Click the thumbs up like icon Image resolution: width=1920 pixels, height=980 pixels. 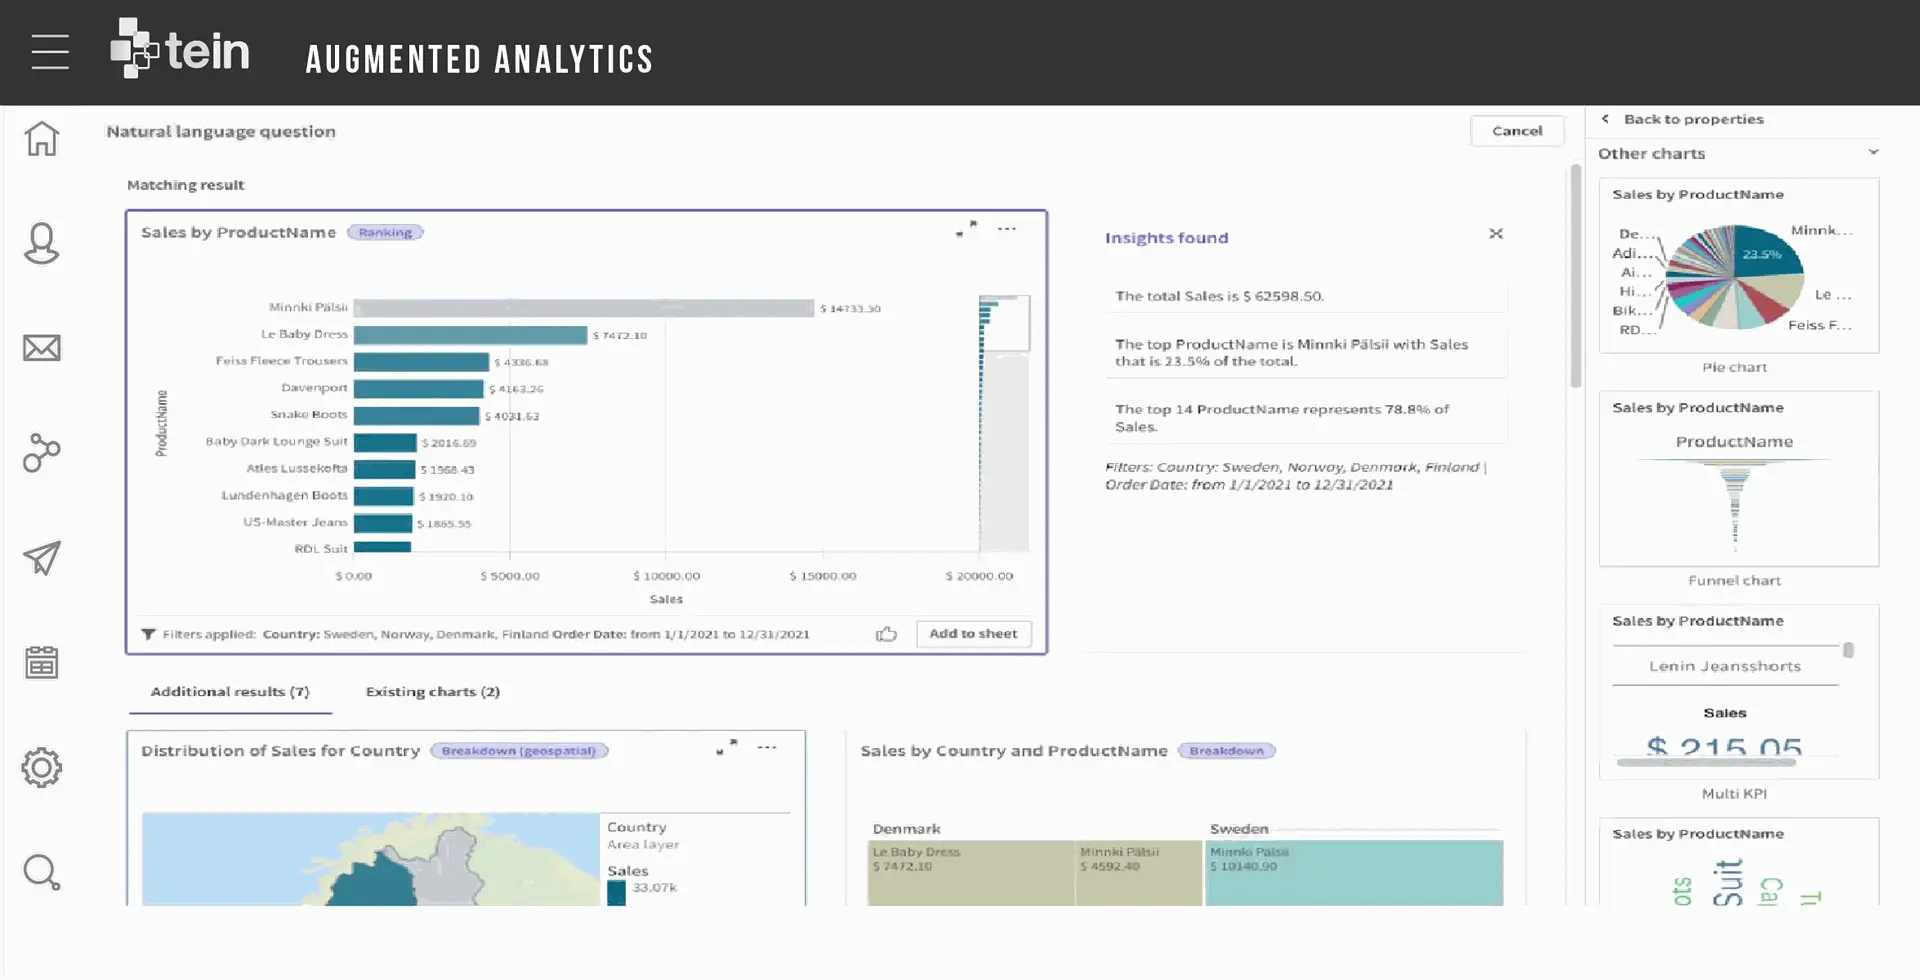coord(886,634)
